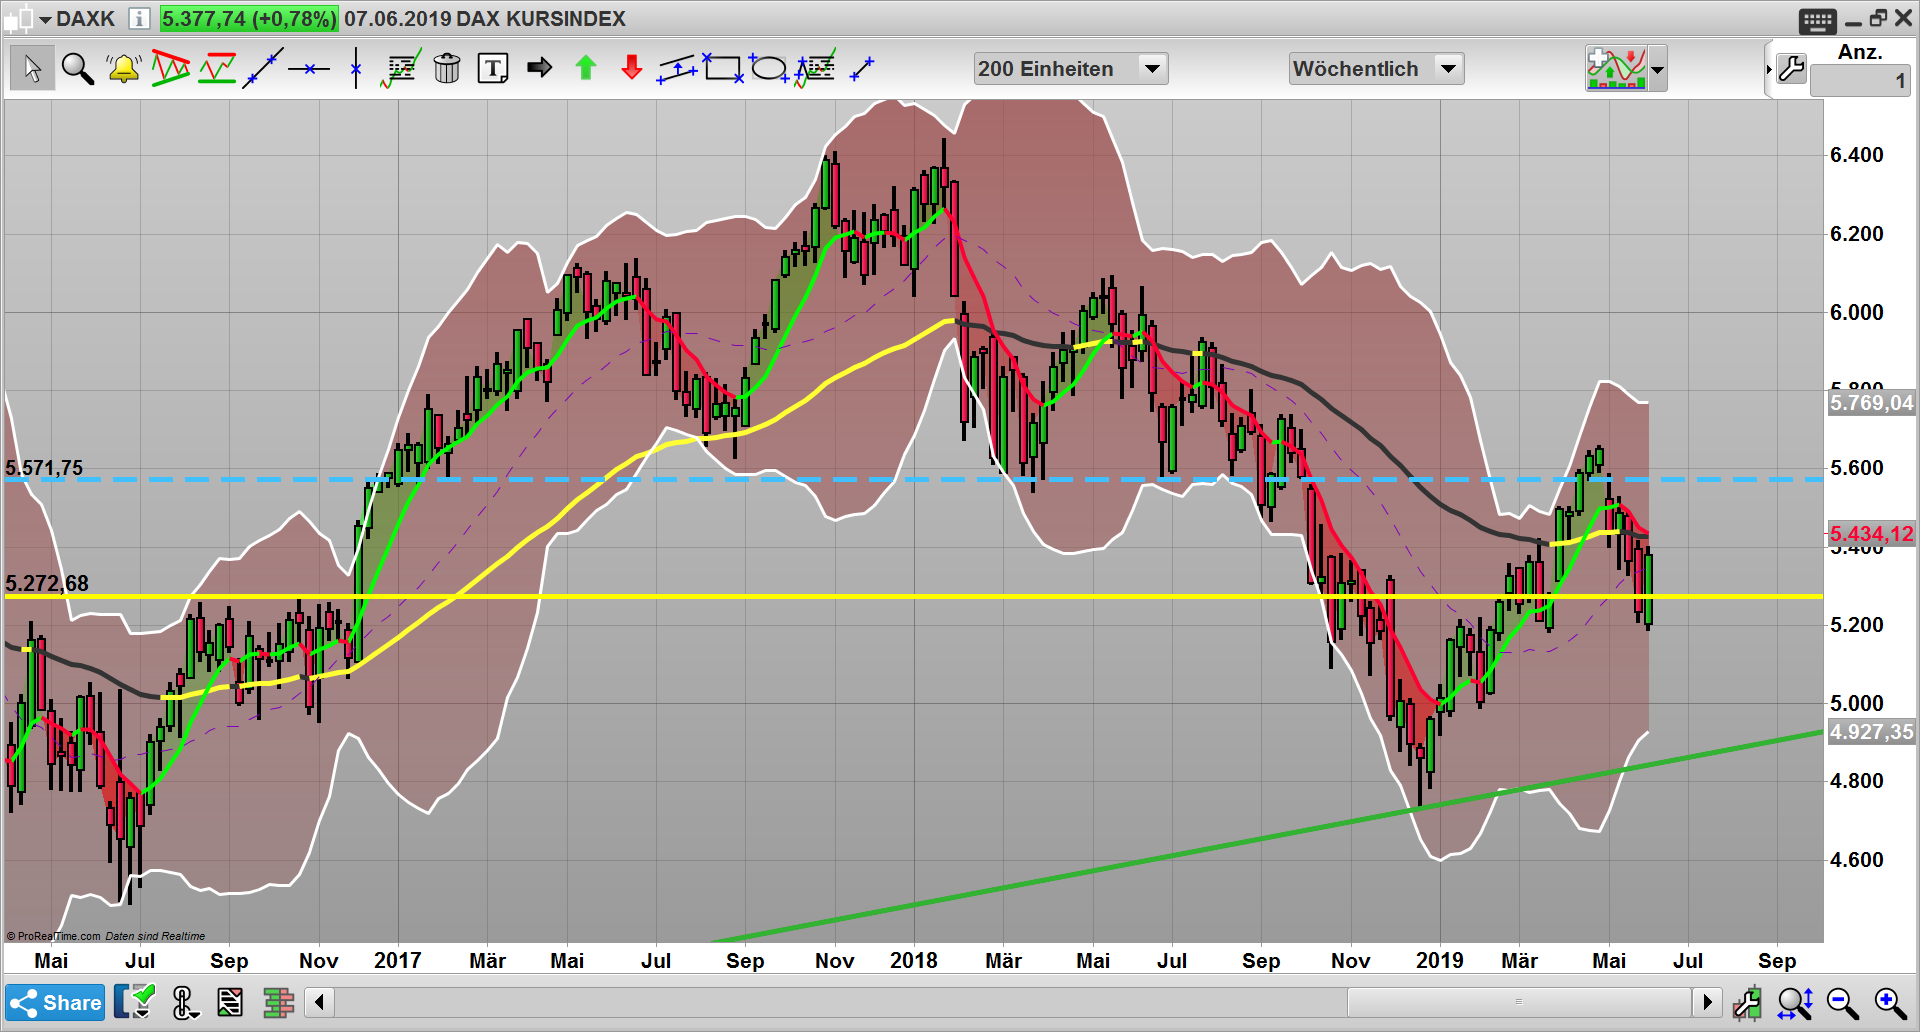This screenshot has width=1920, height=1032.
Task: Select the ellipse drawing tool
Action: pos(769,68)
